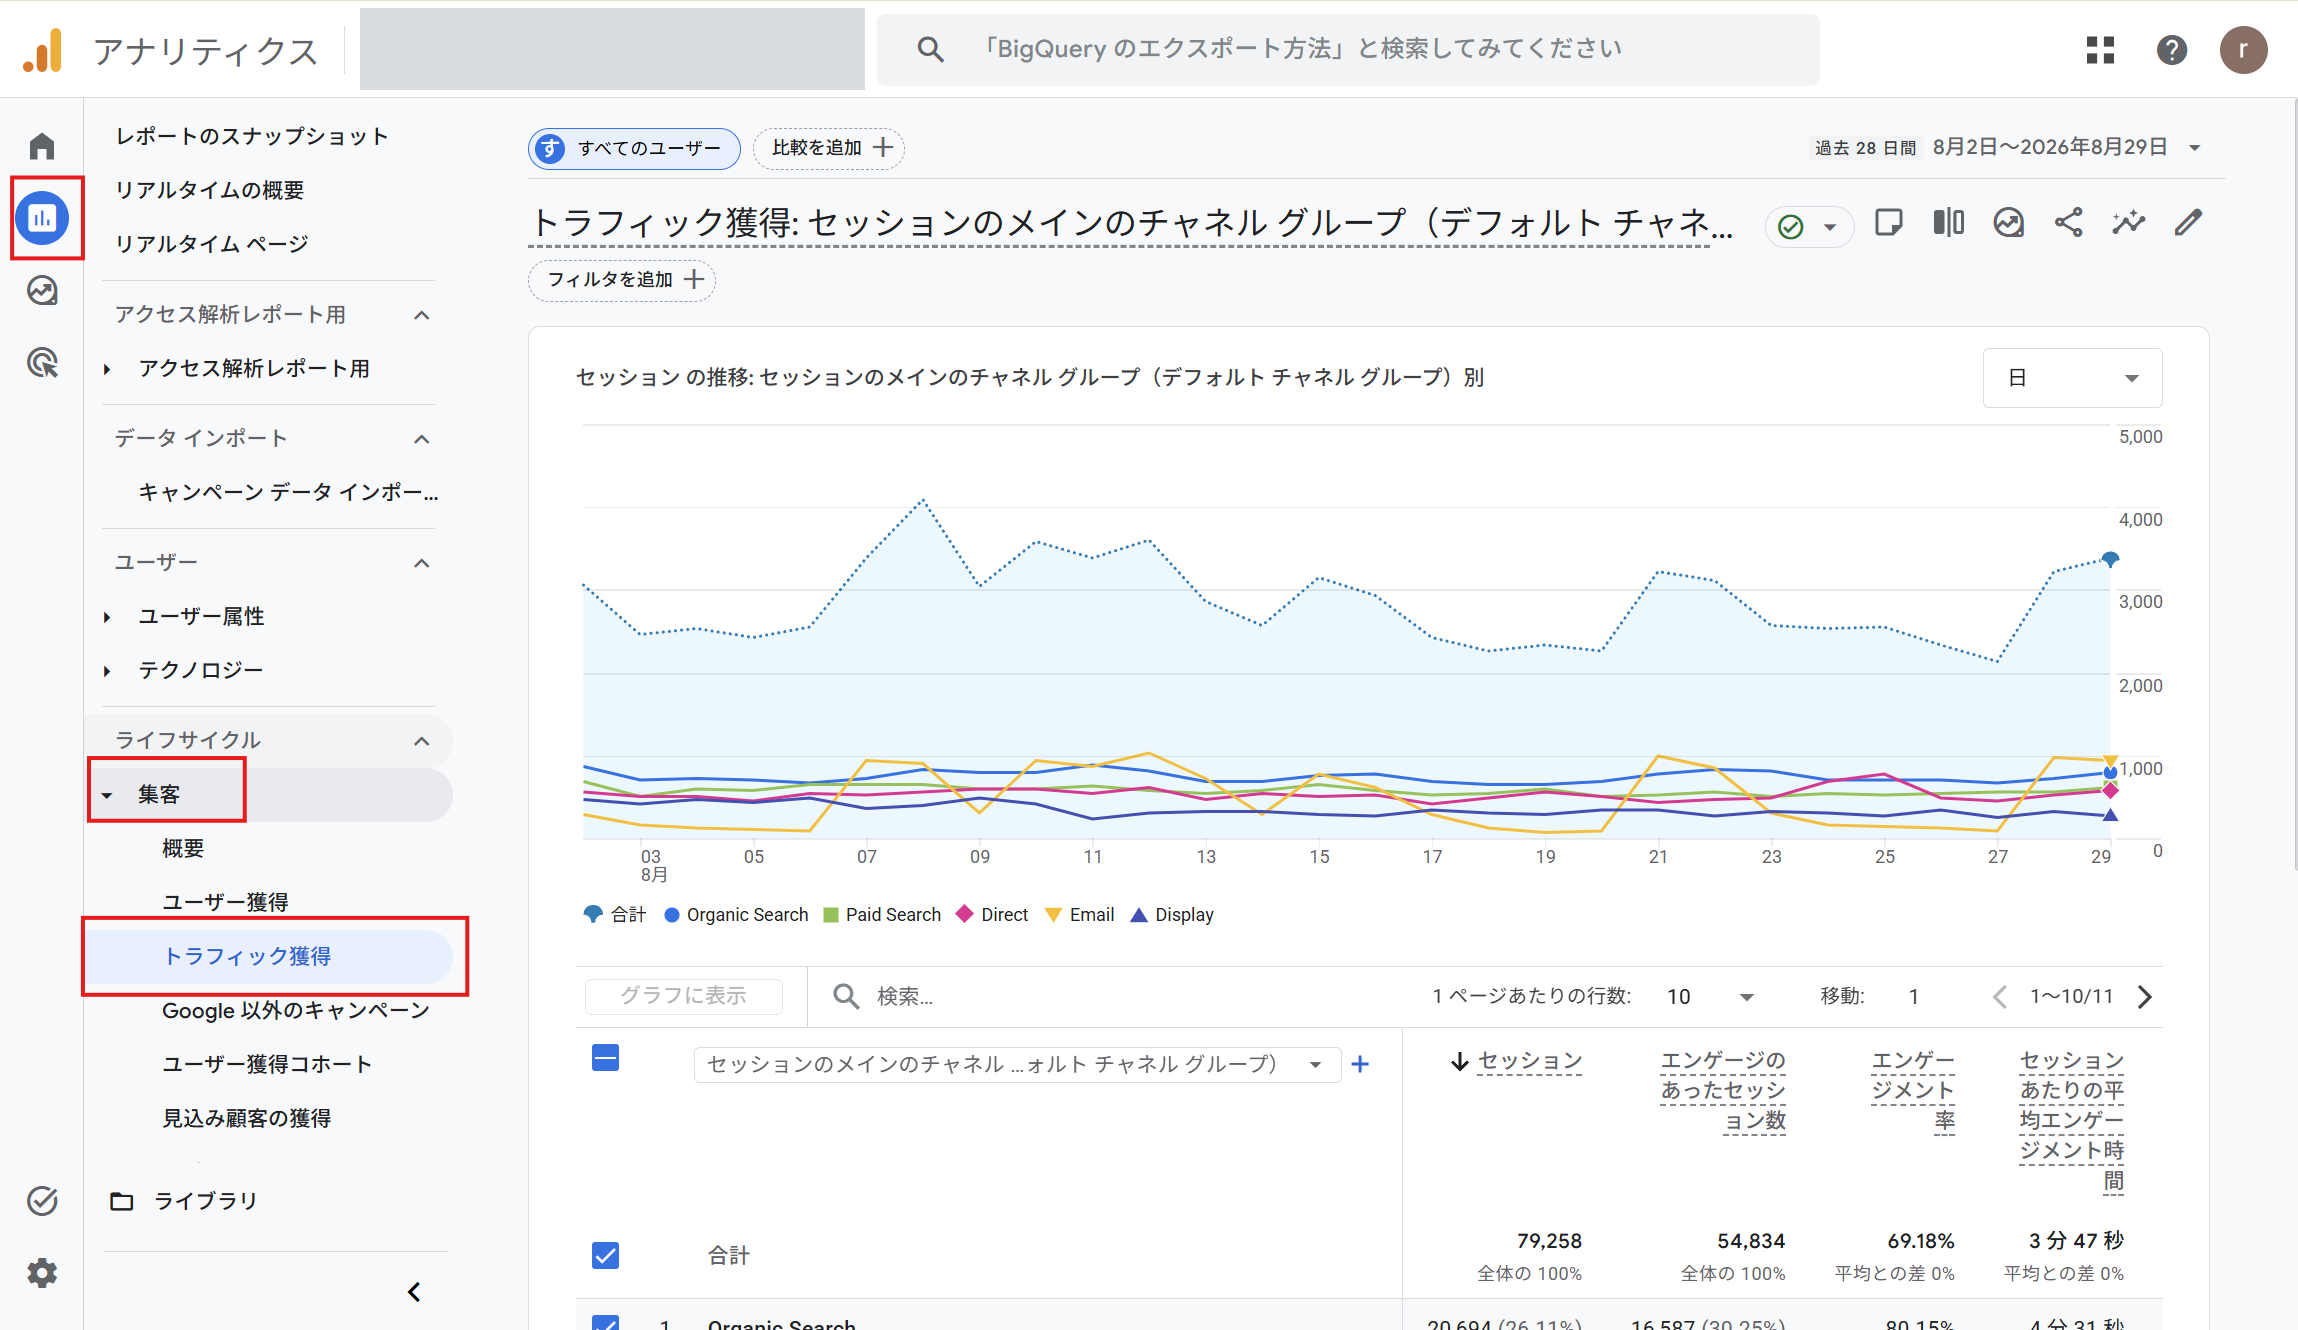
Task: Open レポートのスナップショット
Action: coord(251,136)
